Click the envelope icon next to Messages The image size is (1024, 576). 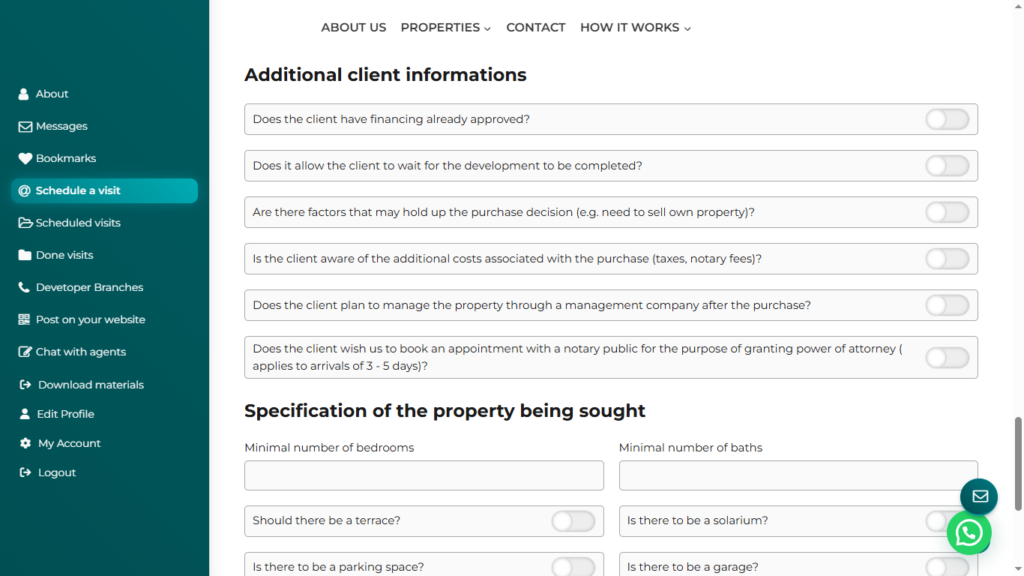pos(25,126)
